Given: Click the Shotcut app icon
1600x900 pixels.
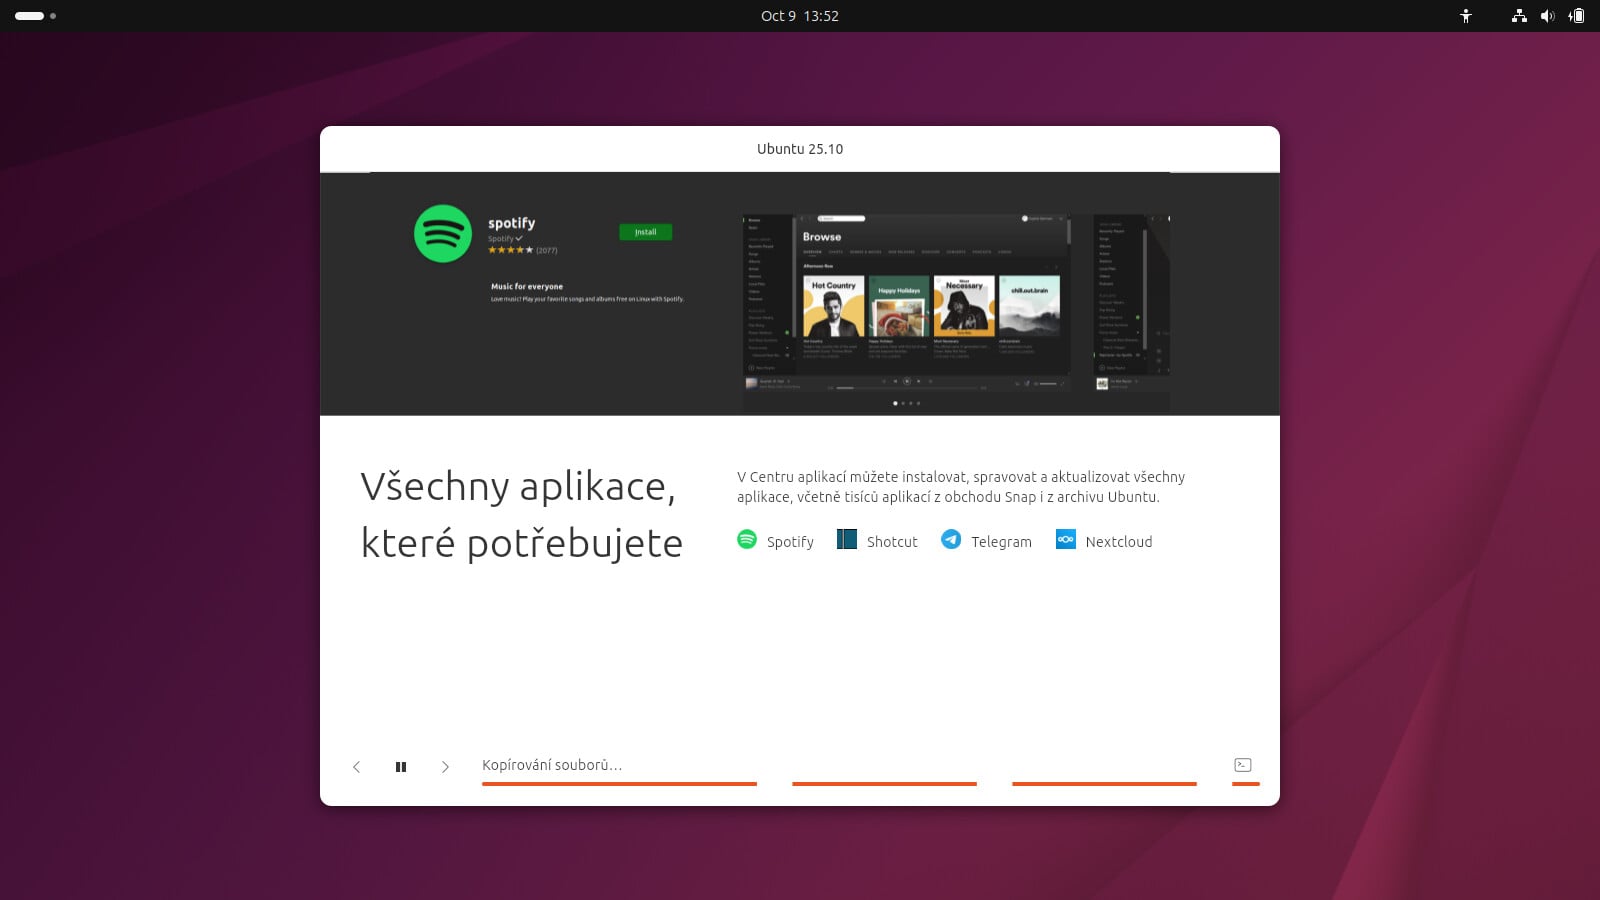Looking at the screenshot, I should pos(847,540).
